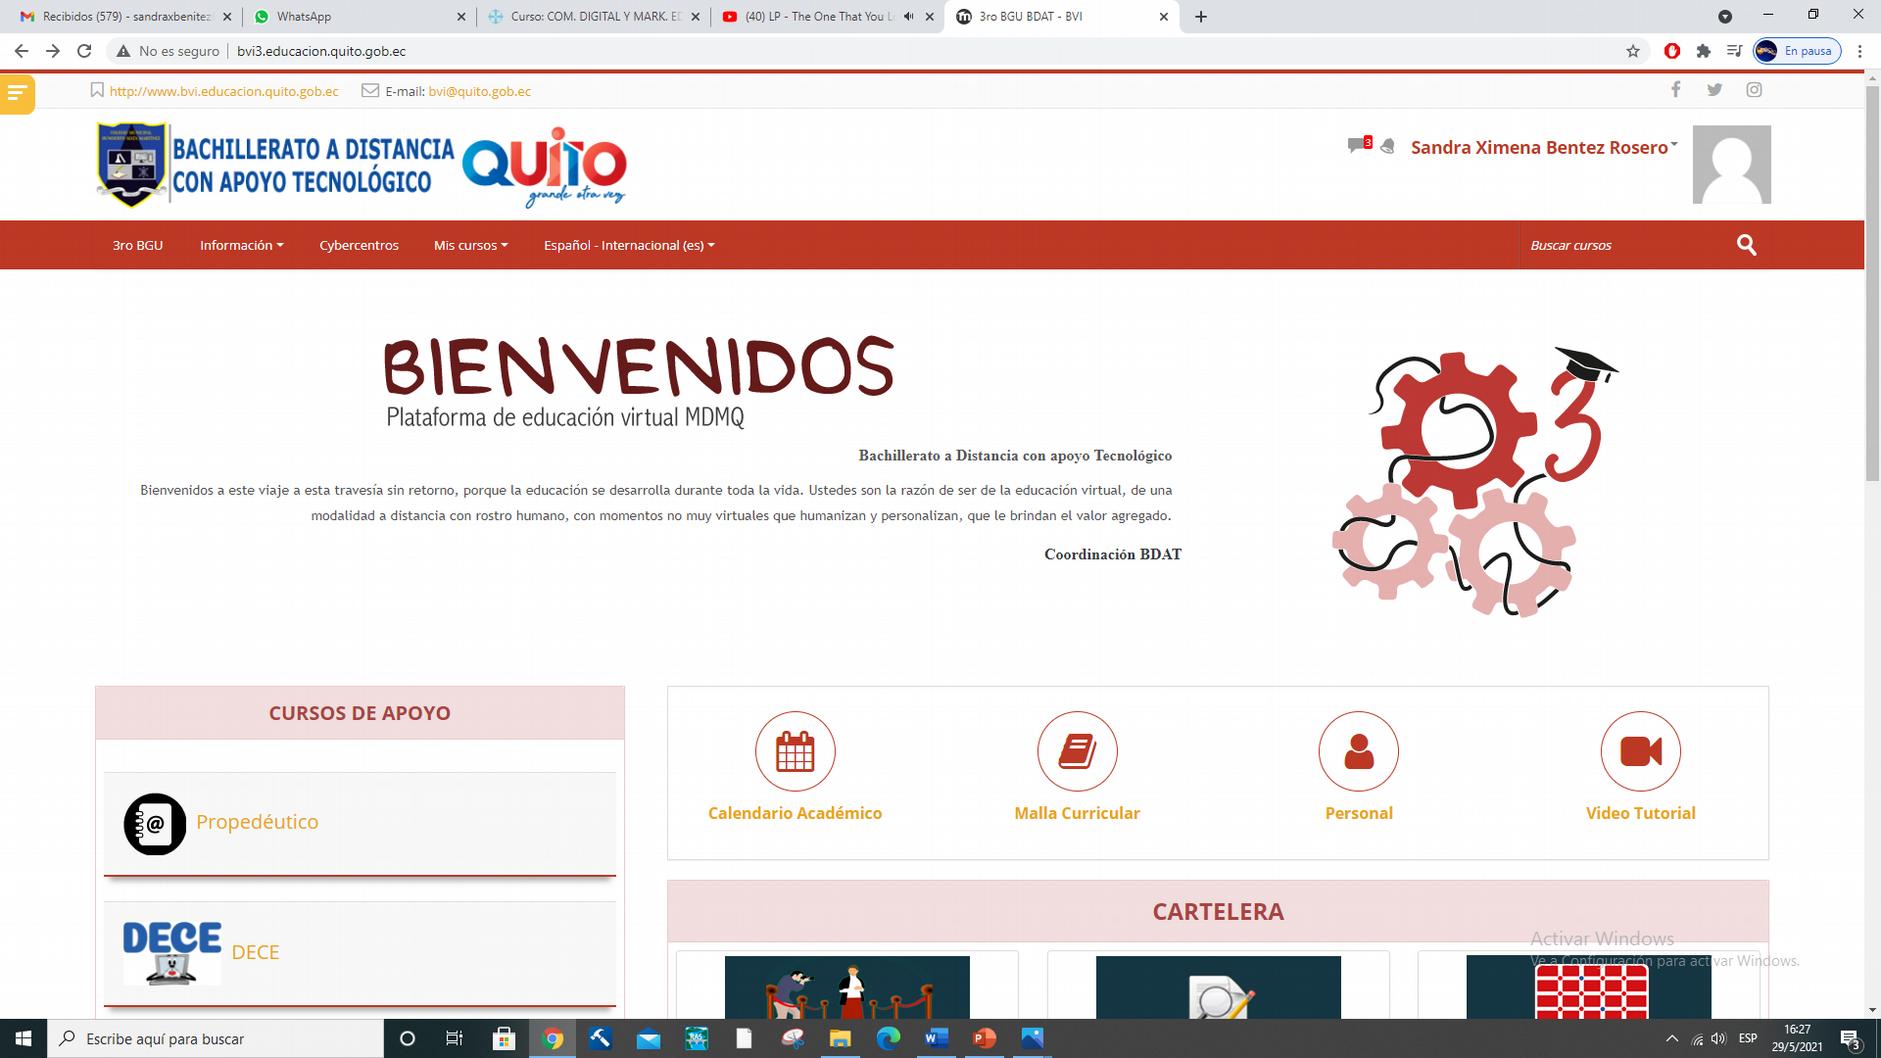1881x1058 pixels.
Task: Open the Windows Start menu
Action: tap(23, 1039)
